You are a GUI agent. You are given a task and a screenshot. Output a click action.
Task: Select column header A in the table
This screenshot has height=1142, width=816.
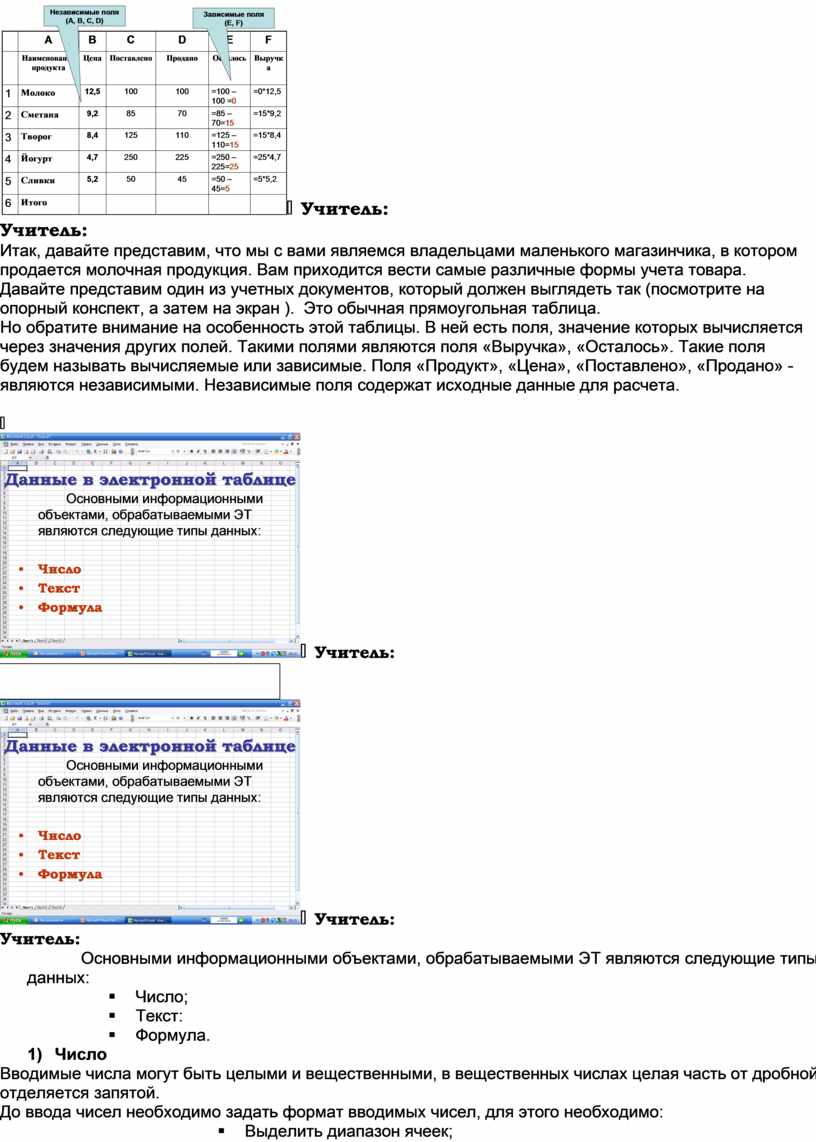click(x=49, y=40)
